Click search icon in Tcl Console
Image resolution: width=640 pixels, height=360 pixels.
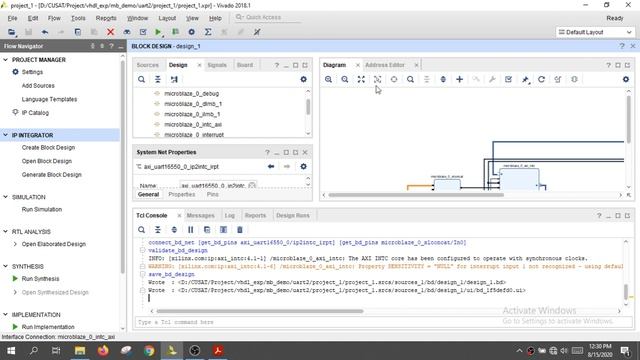[x=141, y=230]
